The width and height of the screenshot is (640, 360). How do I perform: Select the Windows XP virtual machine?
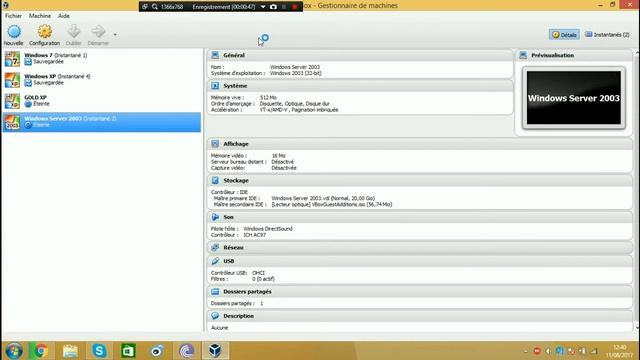(x=102, y=80)
